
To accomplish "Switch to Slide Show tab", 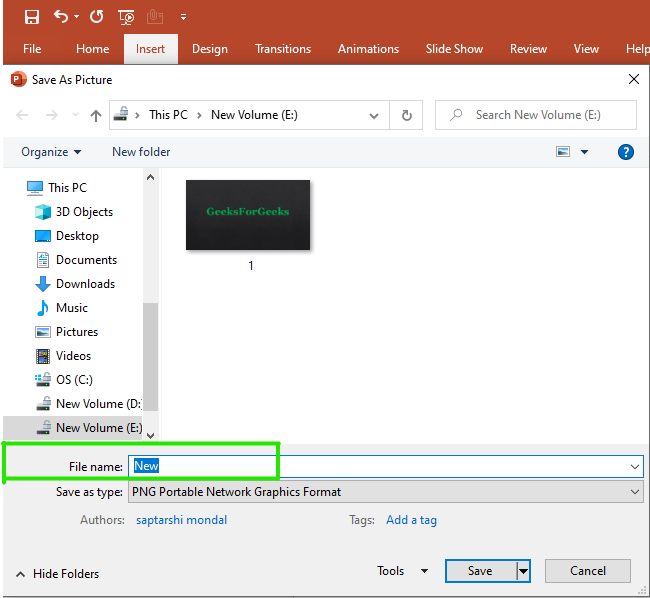I will tap(454, 49).
